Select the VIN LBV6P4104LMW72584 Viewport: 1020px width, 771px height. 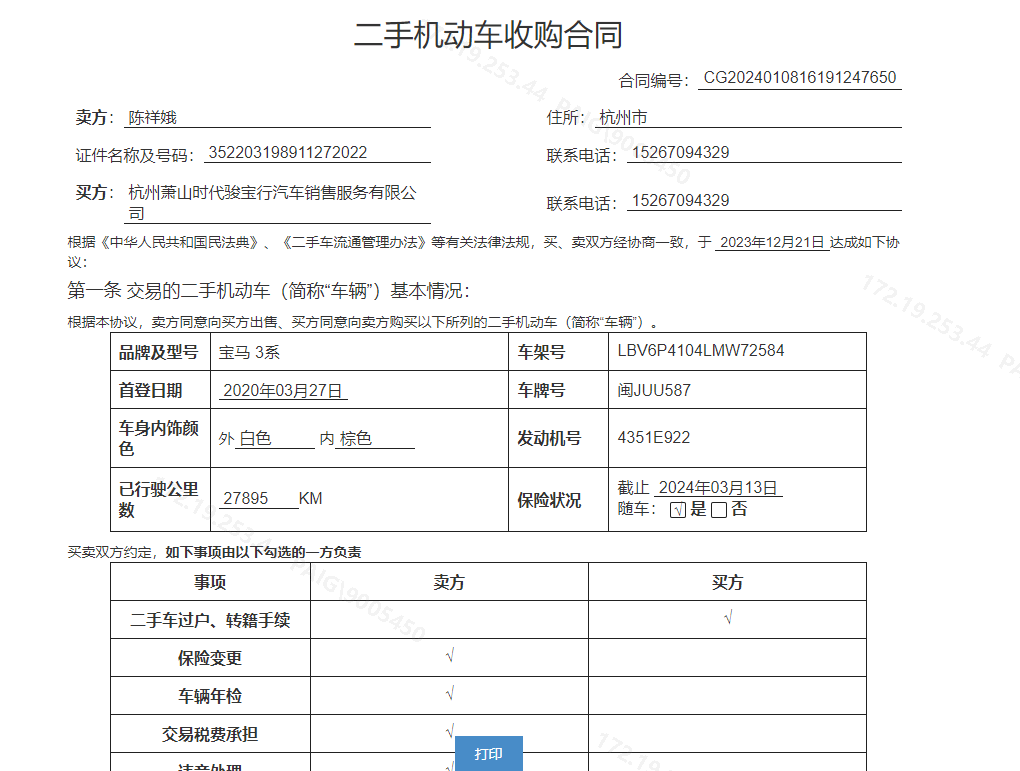pyautogui.click(x=701, y=351)
